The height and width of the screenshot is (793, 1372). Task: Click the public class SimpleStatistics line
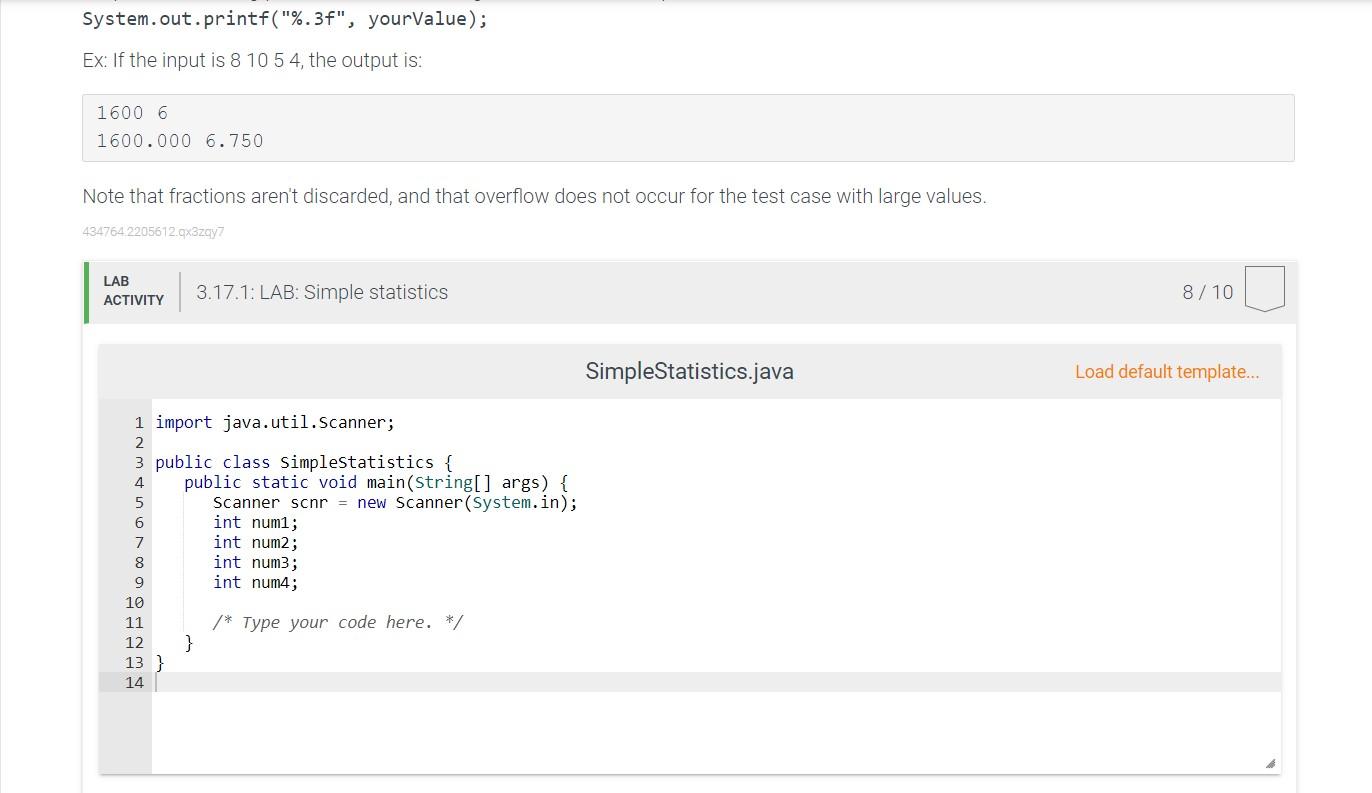(302, 462)
